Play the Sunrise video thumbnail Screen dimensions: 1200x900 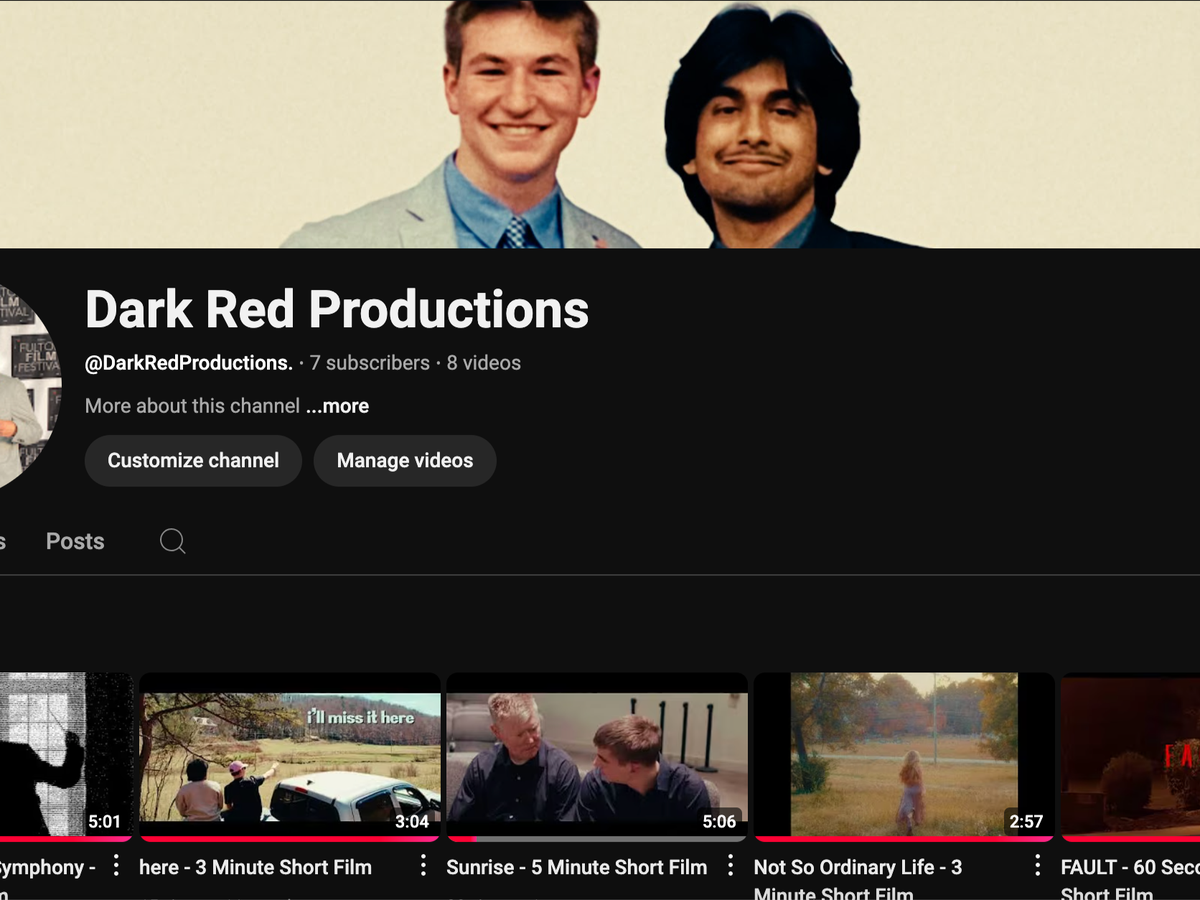coord(596,757)
